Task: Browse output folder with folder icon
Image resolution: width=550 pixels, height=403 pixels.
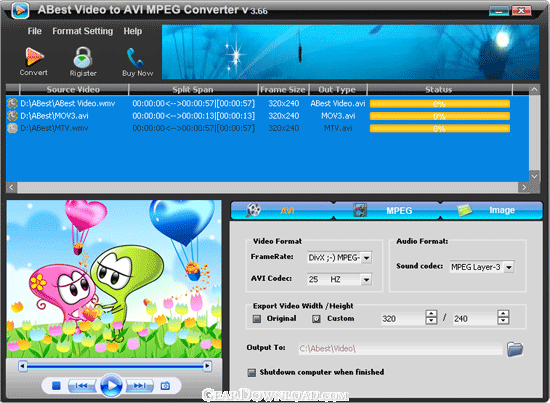Action: 515,349
